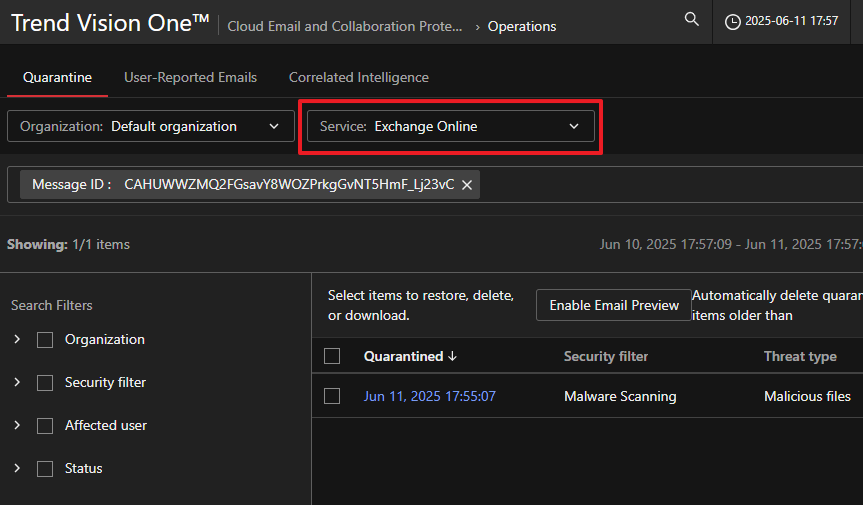Select the Jun 11 quarantined item checkbox
This screenshot has width=863, height=505.
pos(333,397)
